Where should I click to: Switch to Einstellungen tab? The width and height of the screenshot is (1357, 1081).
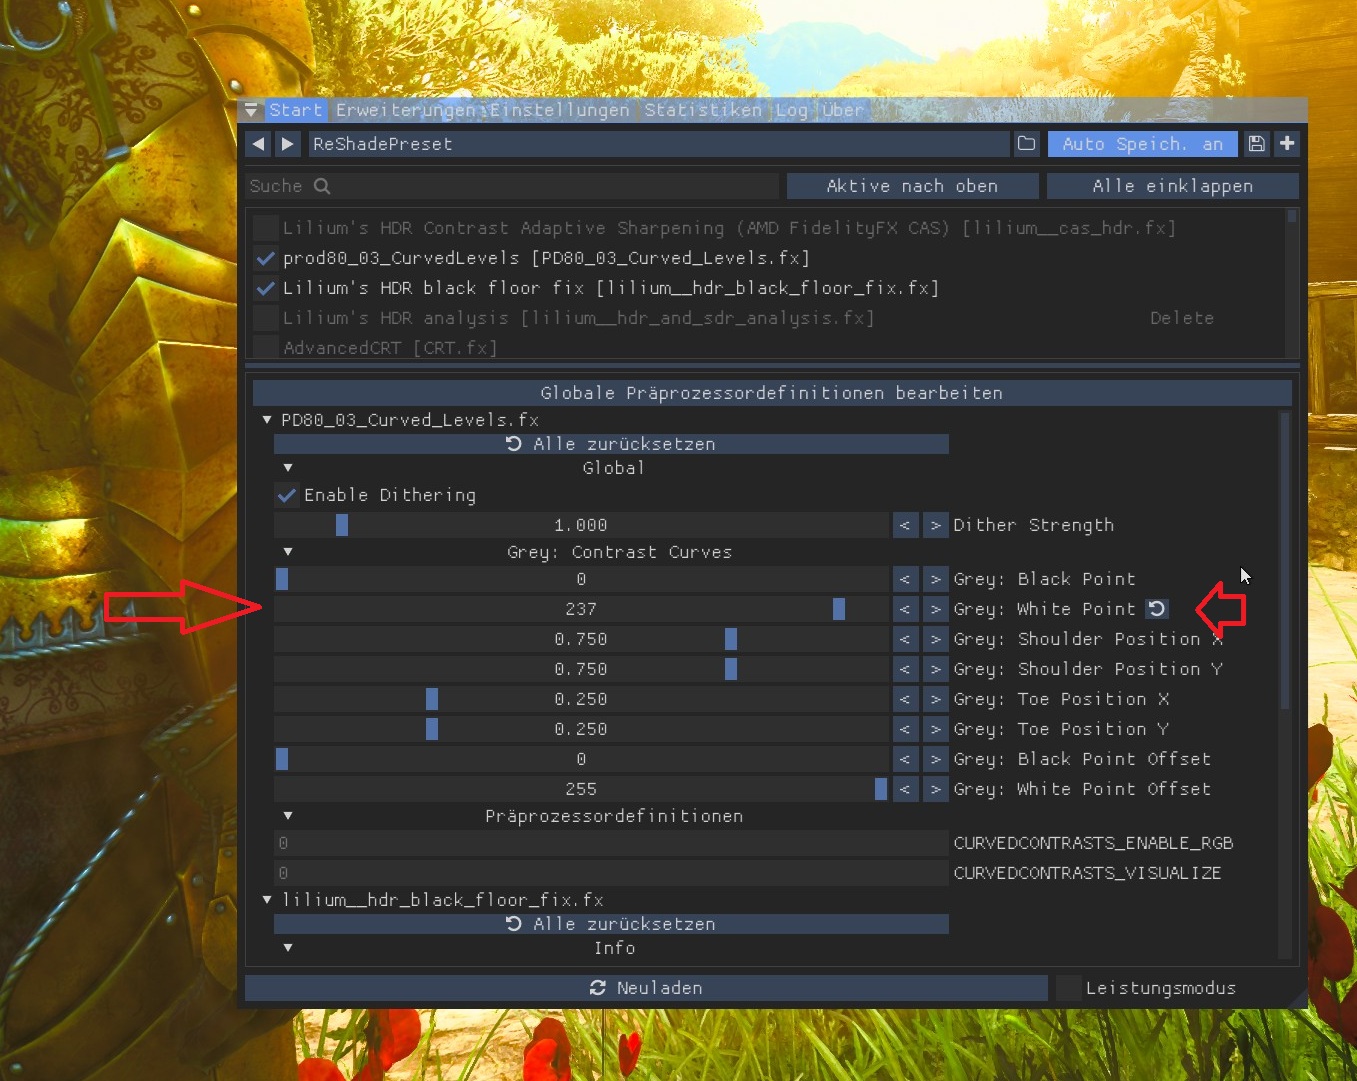pyautogui.click(x=560, y=110)
